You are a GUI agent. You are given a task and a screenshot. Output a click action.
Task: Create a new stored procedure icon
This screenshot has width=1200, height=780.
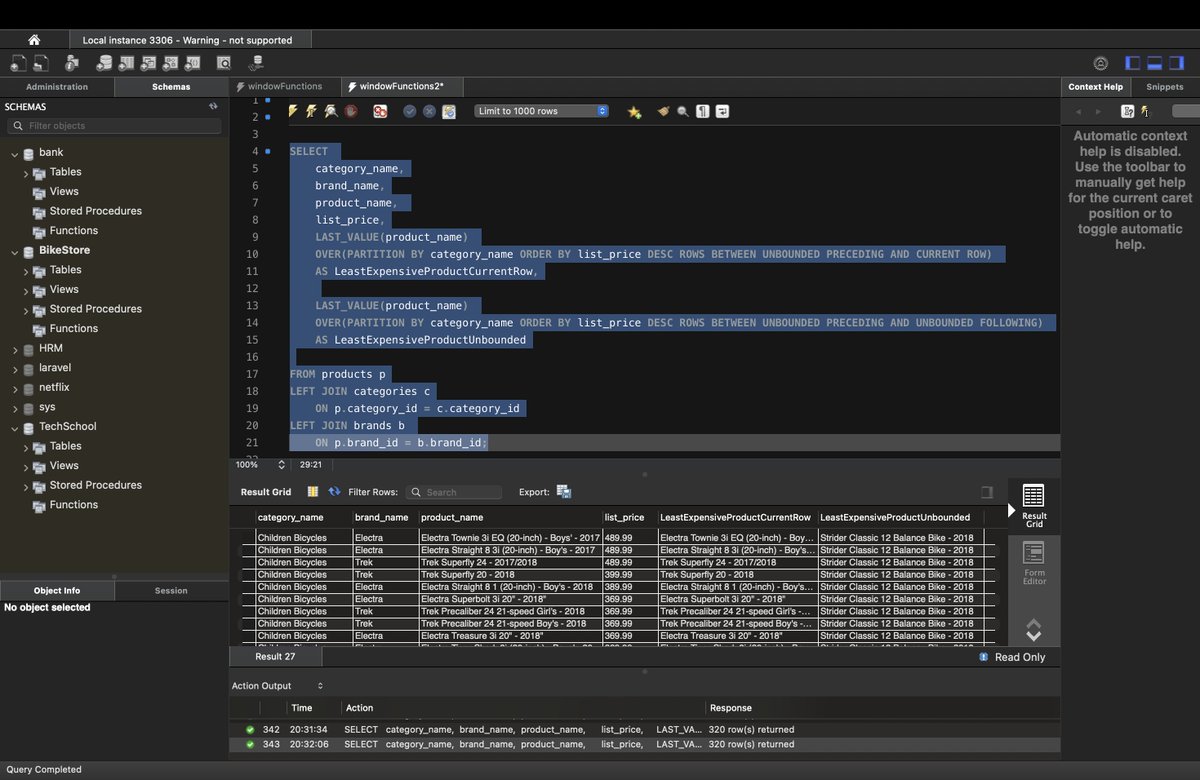(170, 63)
